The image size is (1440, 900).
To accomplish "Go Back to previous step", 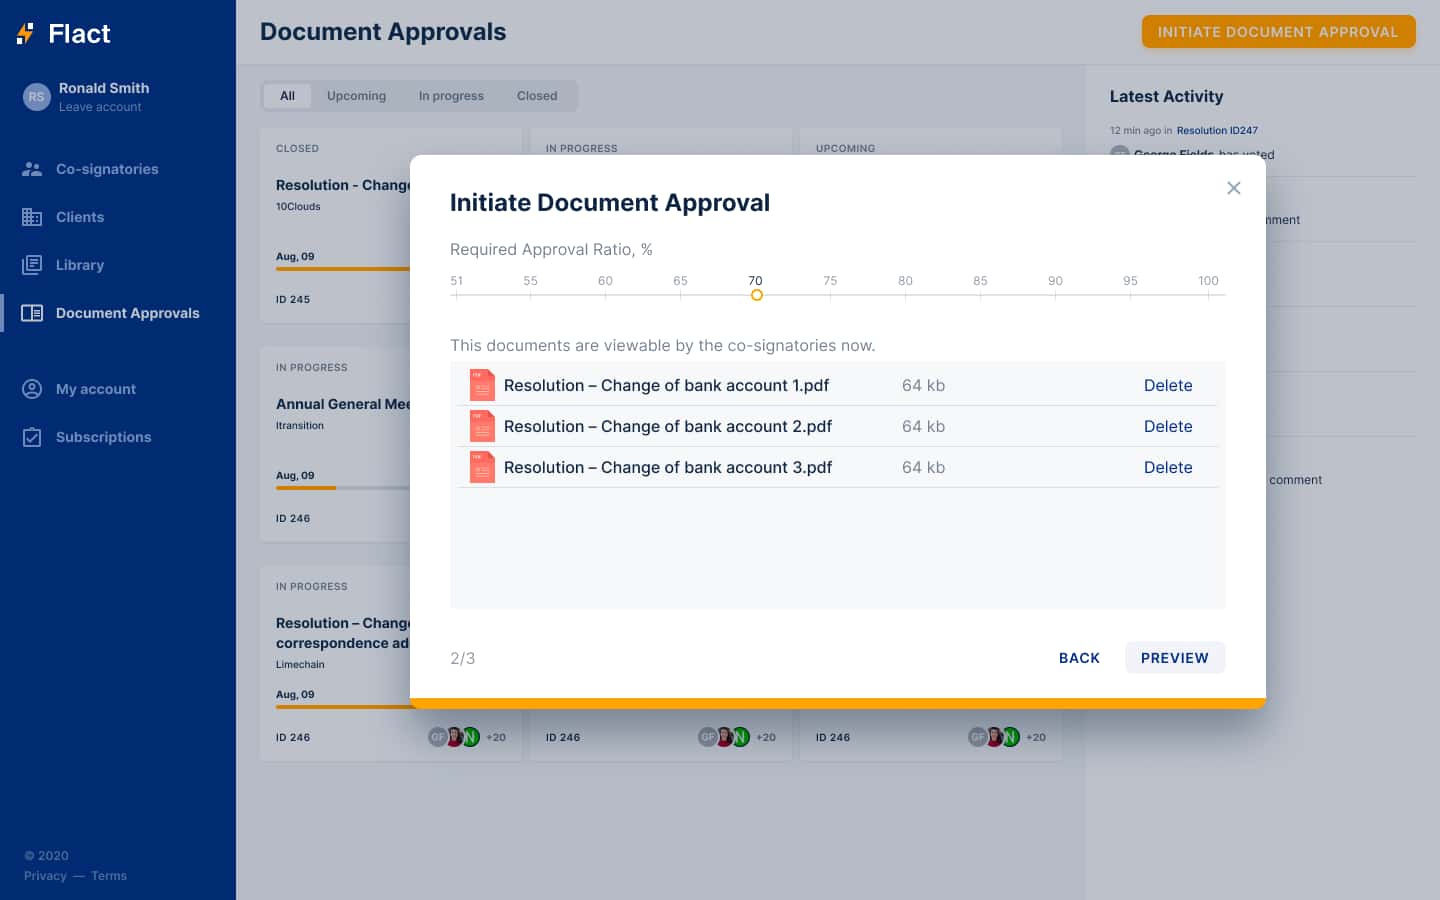I will (1079, 658).
